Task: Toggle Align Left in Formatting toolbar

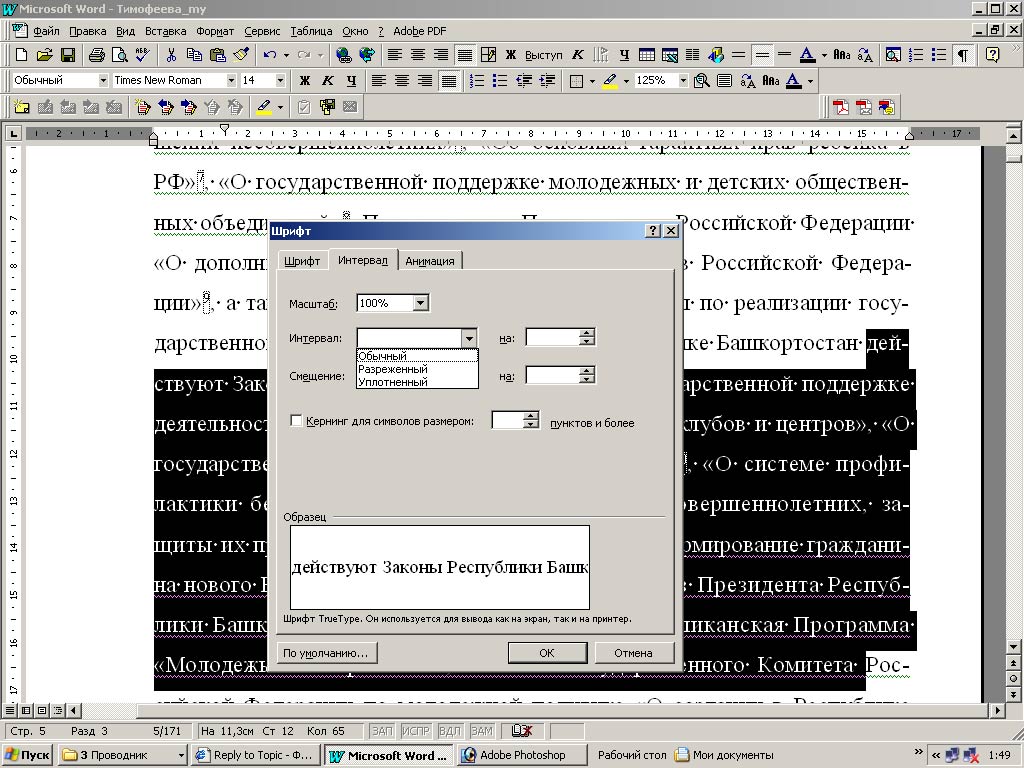Action: click(378, 81)
